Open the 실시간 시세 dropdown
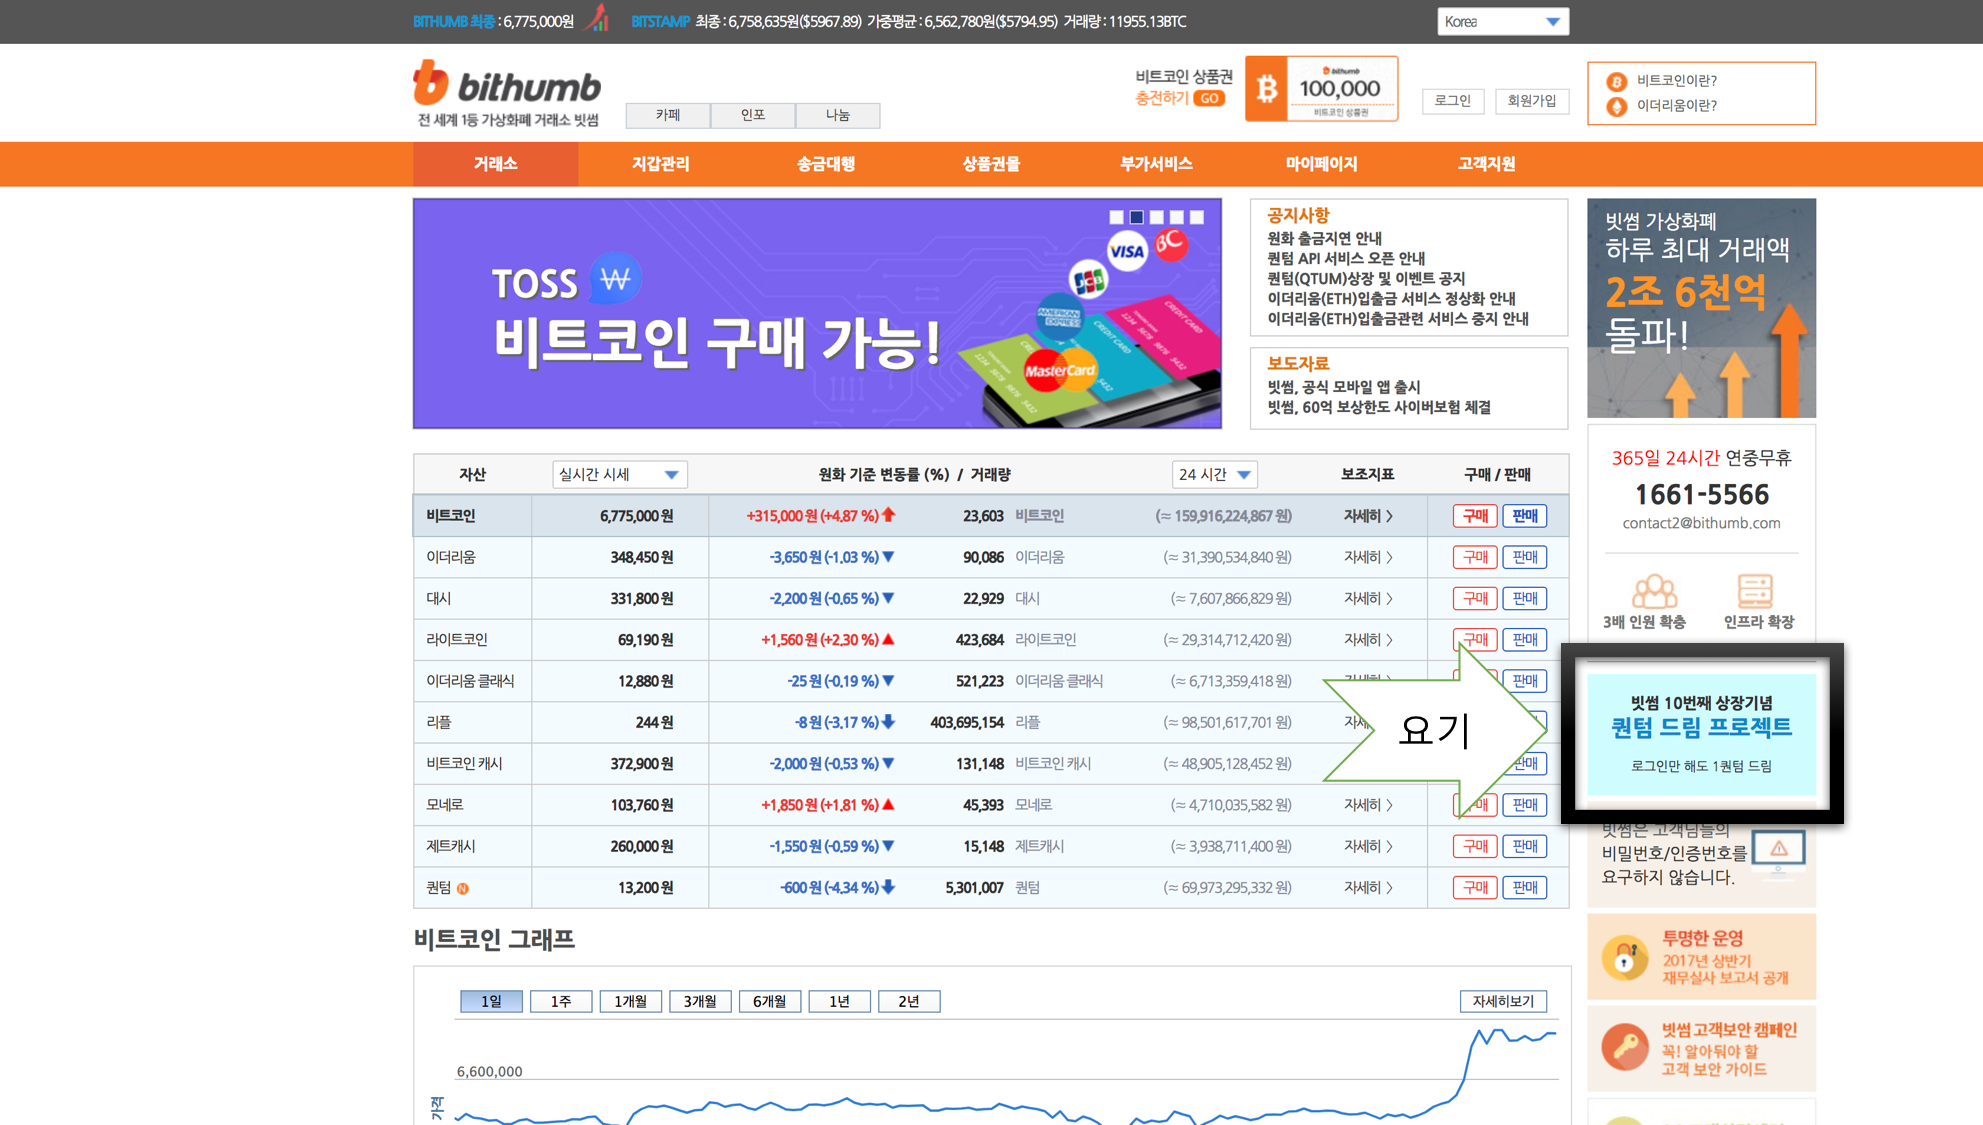1983x1125 pixels. pos(619,474)
